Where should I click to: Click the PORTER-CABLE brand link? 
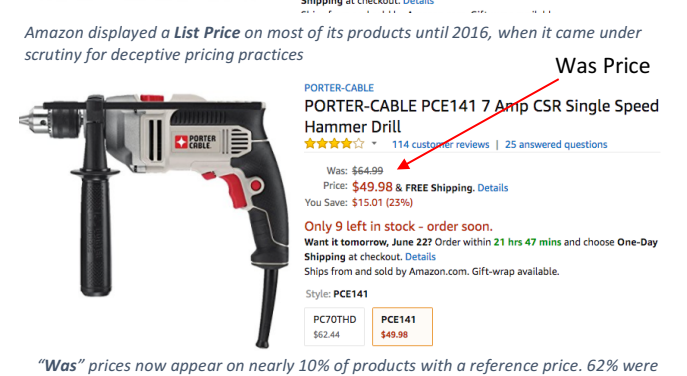[x=339, y=88]
